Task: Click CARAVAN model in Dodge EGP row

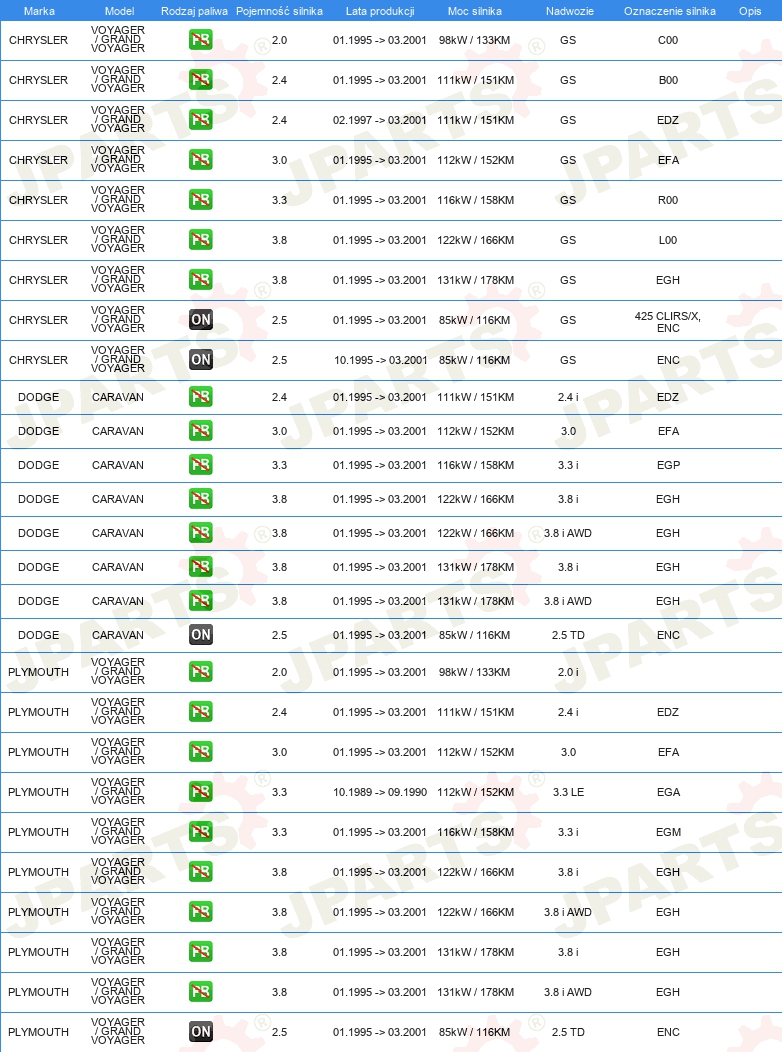Action: click(118, 465)
